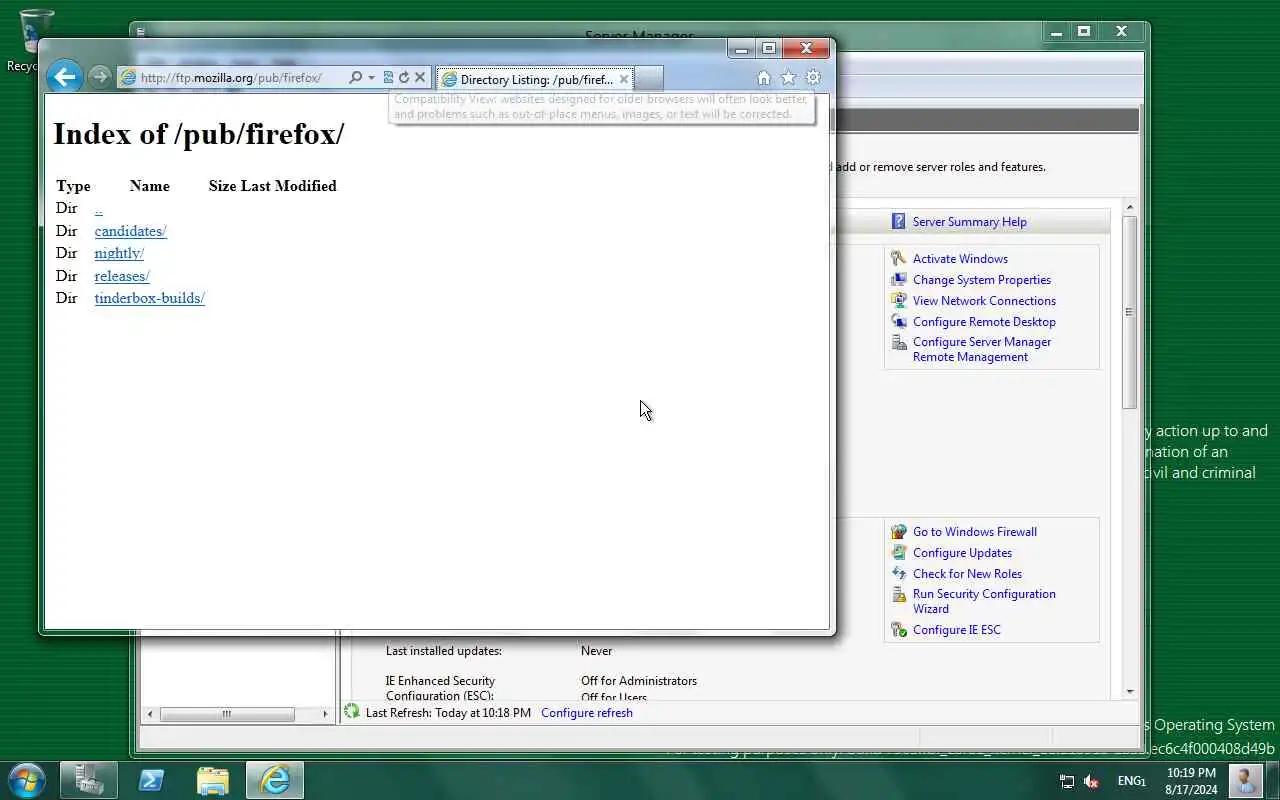
Task: Click the tree pane horizontal scrollbar right arrow
Action: click(x=324, y=714)
